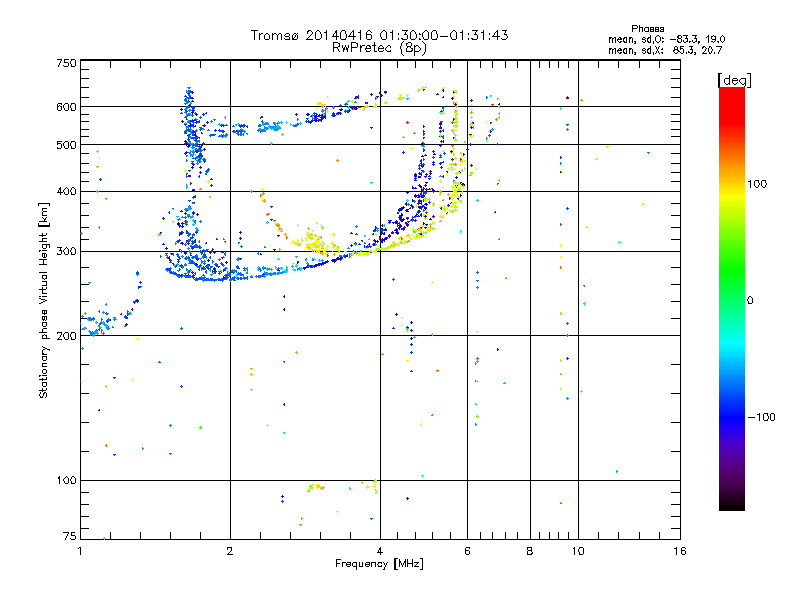The height and width of the screenshot is (600, 800).
Task: Click the 'Phases' header label
Action: [x=647, y=29]
